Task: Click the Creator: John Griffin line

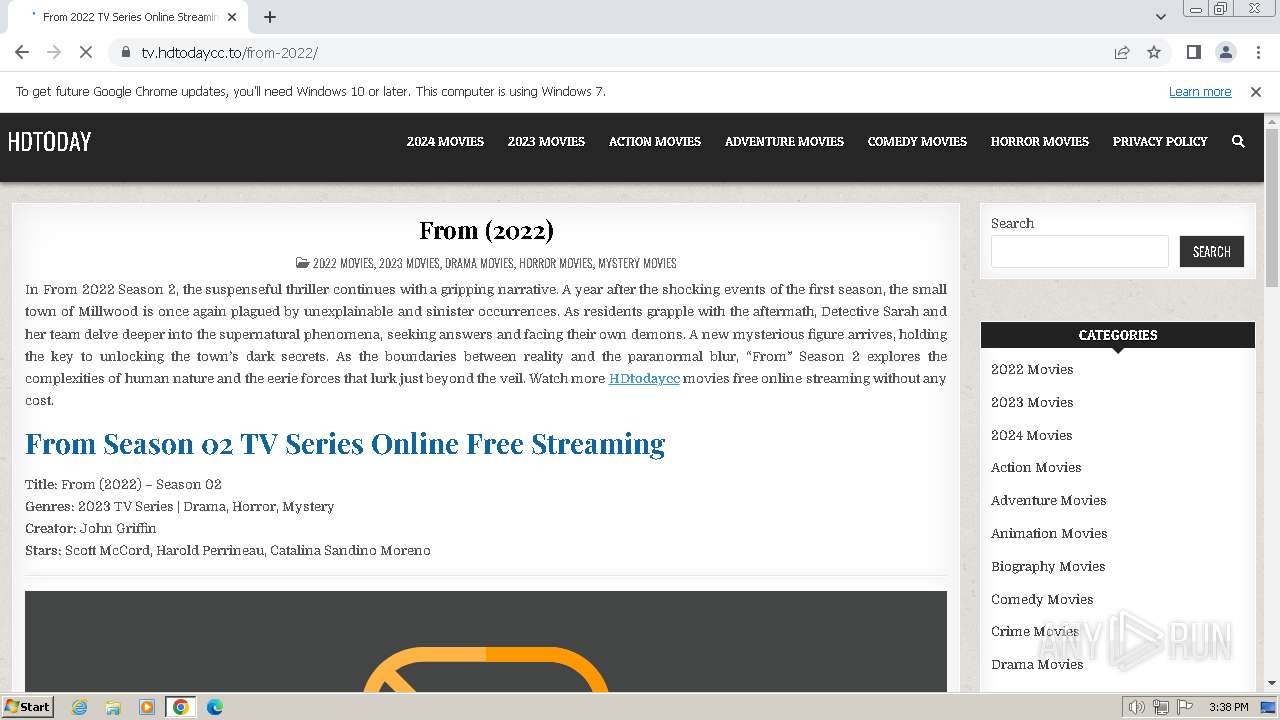Action: (91, 528)
